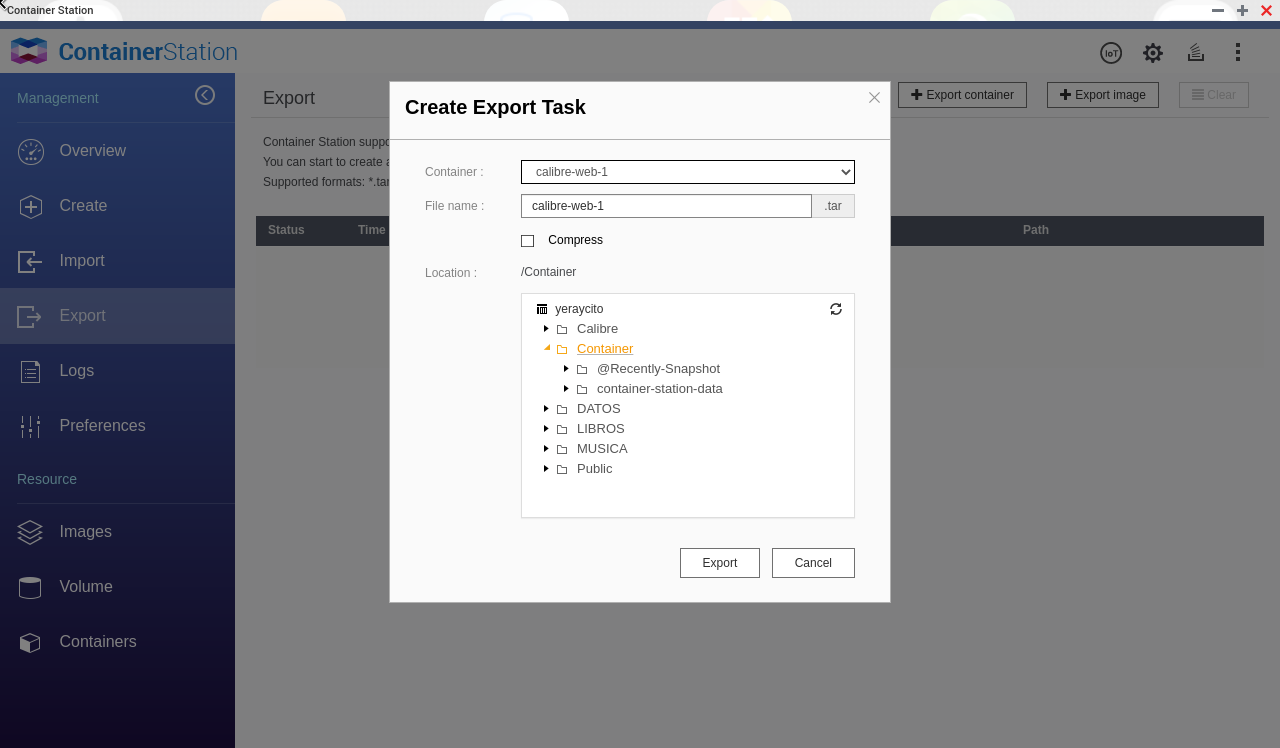The height and width of the screenshot is (748, 1280).
Task: Click the Export button in dialog
Action: (x=719, y=563)
